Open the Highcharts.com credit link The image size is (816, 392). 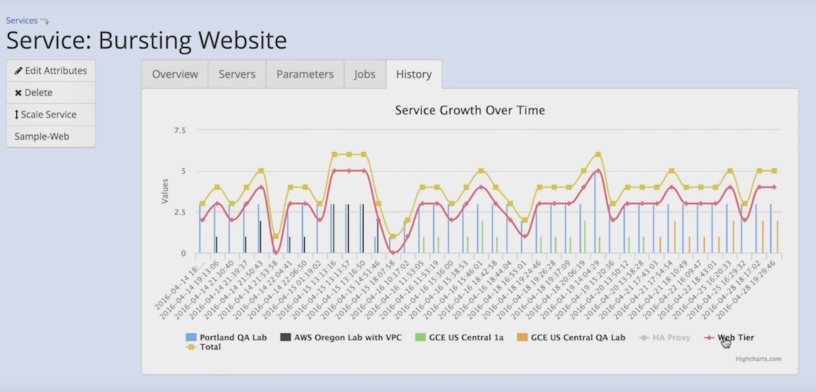pos(758,359)
